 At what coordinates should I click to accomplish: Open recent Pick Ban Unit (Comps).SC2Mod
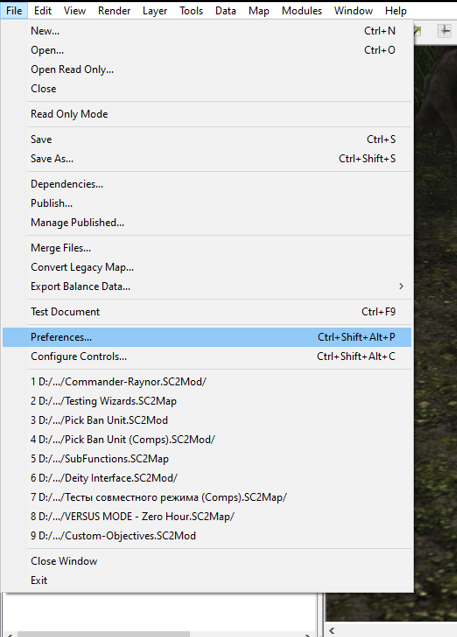tap(207, 440)
